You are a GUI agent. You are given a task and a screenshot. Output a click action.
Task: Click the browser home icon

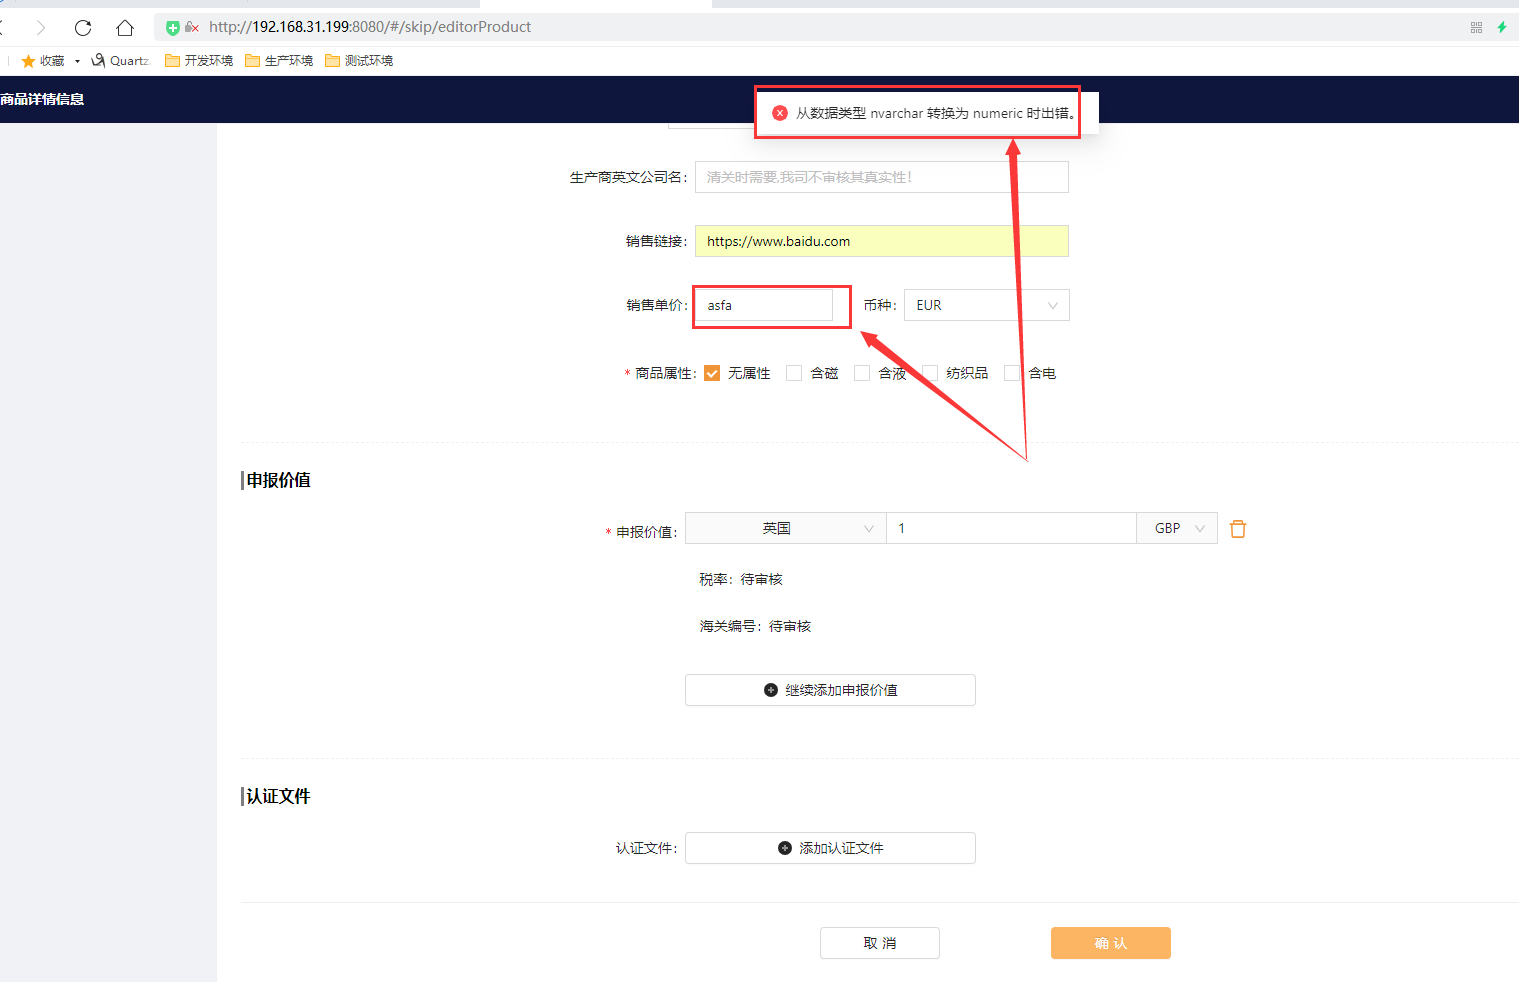124,28
